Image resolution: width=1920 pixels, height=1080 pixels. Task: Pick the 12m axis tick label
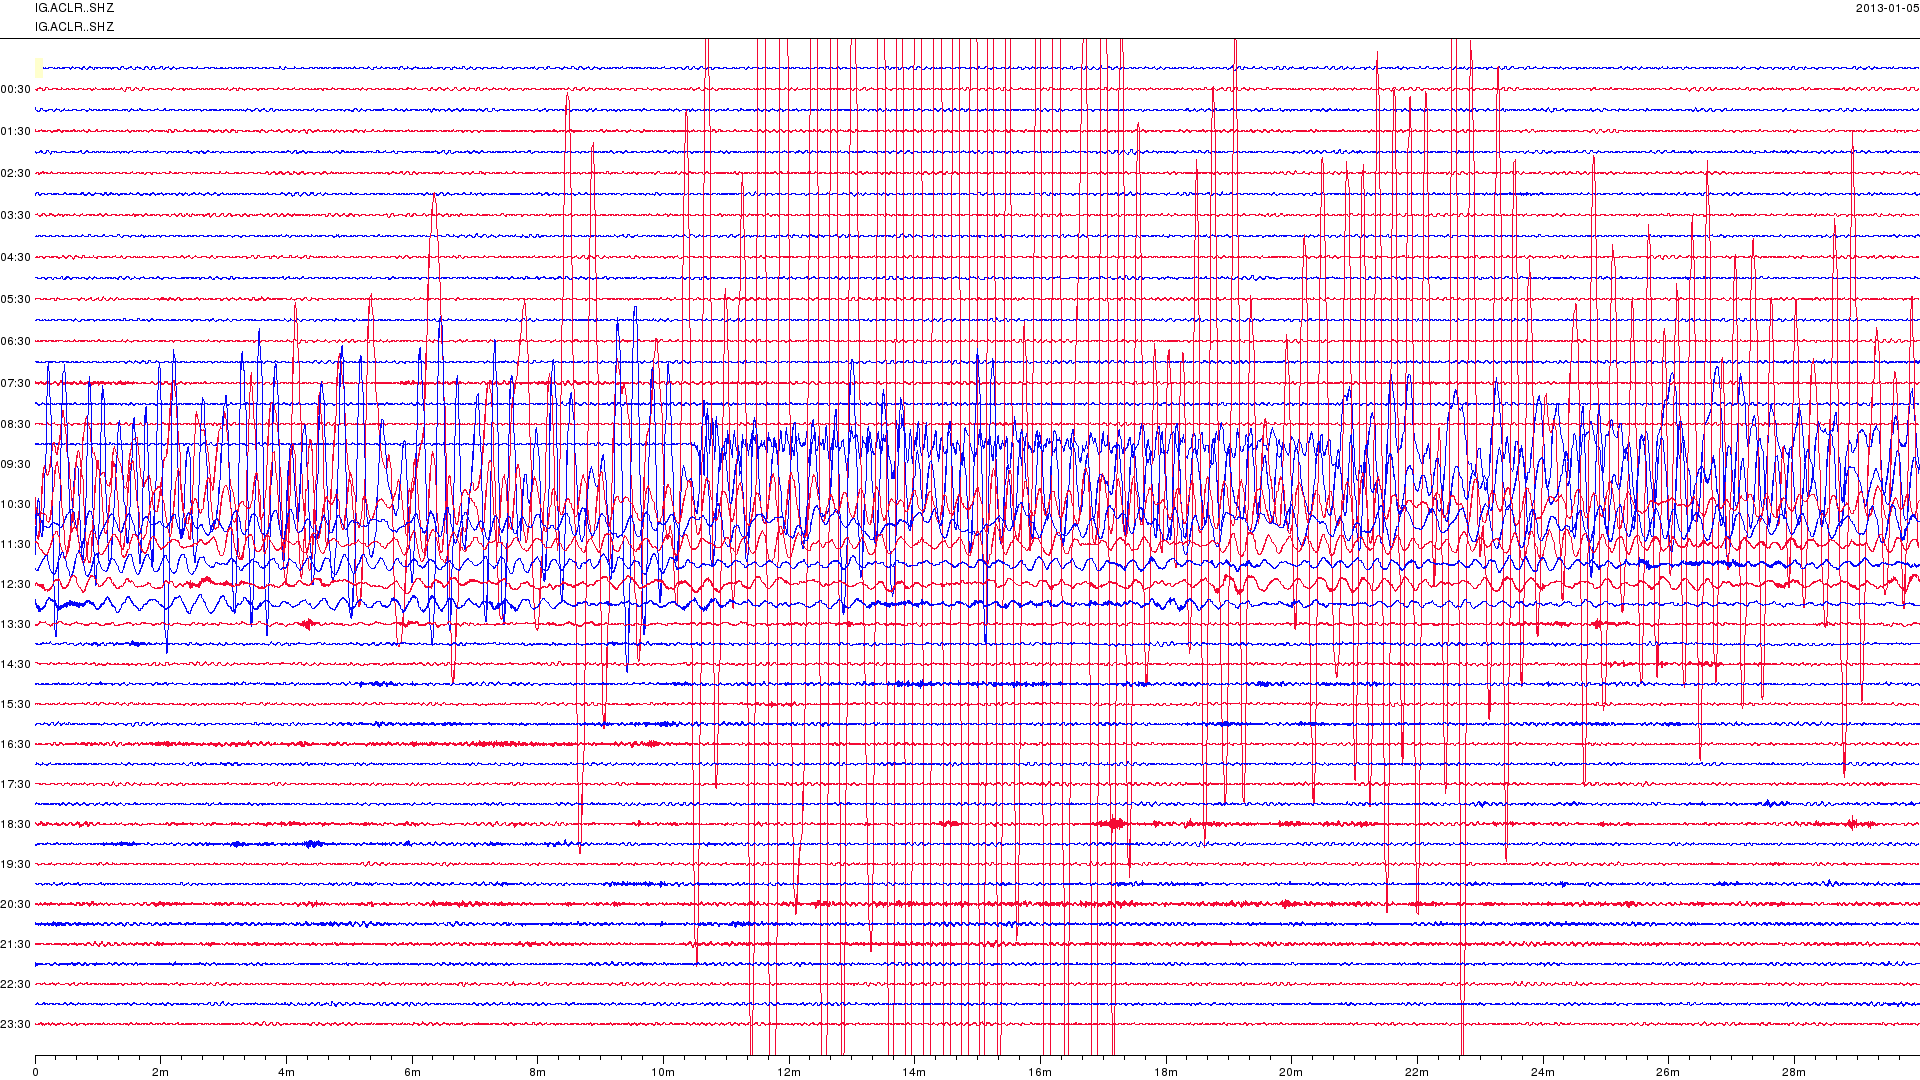(x=789, y=1073)
